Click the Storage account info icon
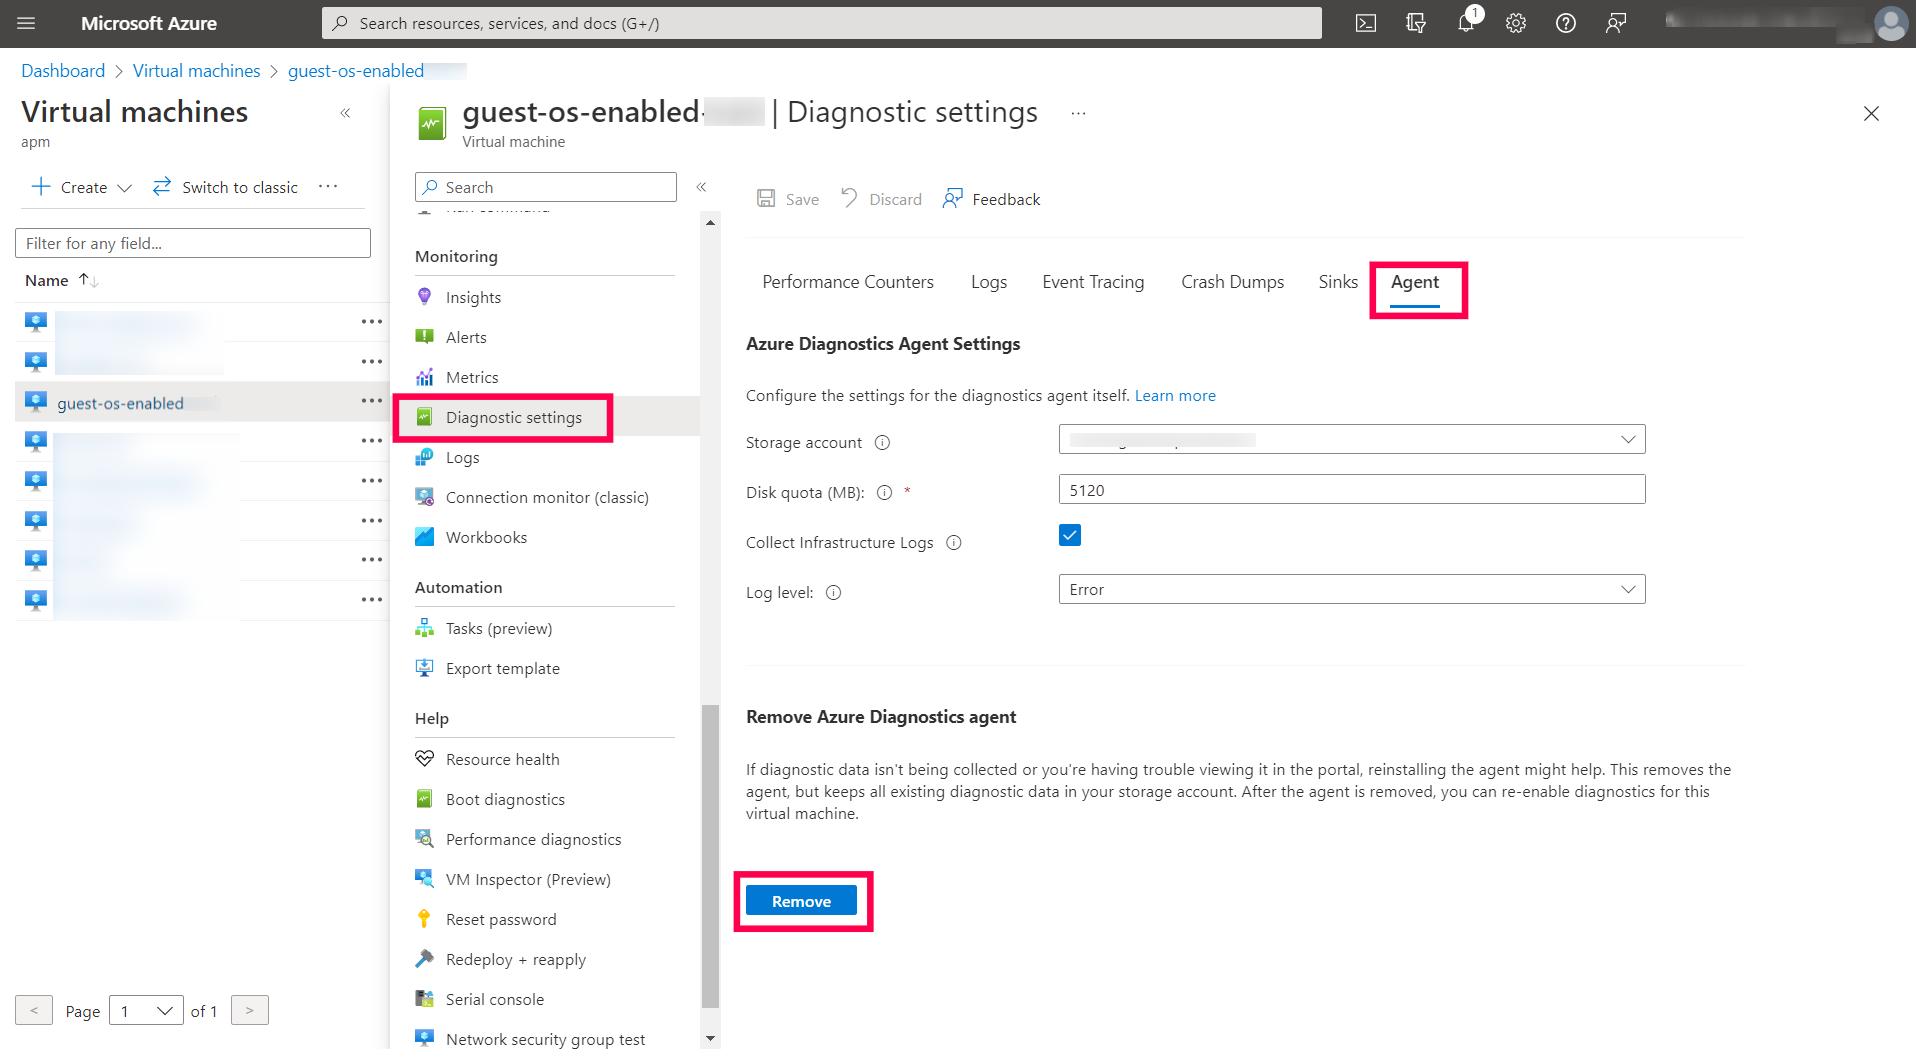Screen dimensions: 1920x1059 point(882,443)
